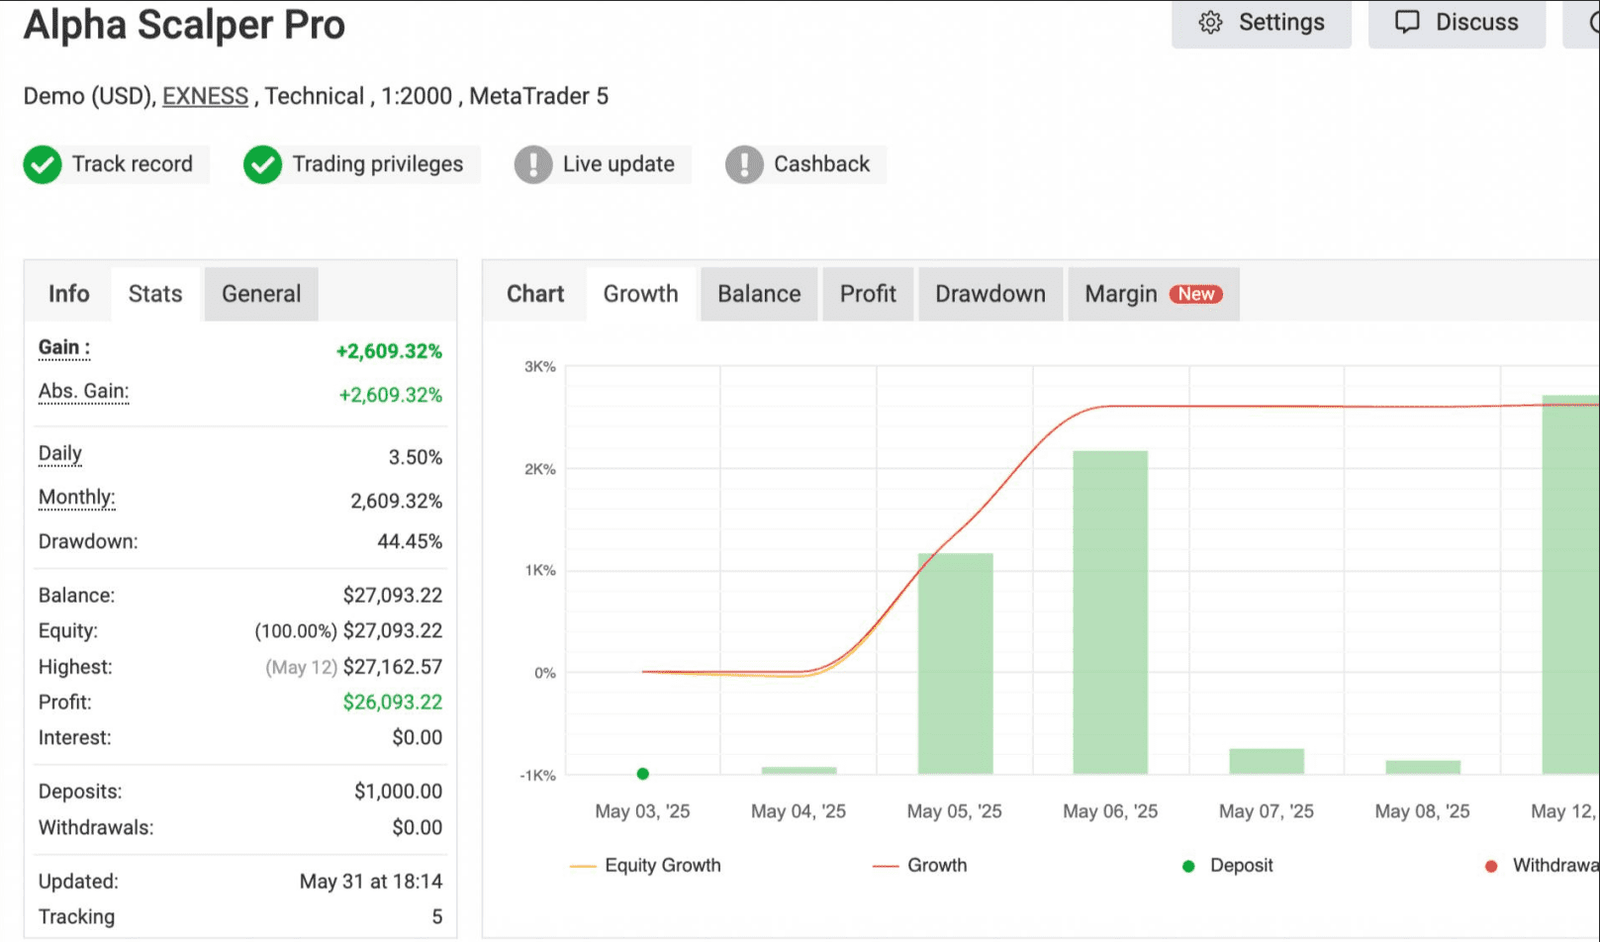Click the Settings gear icon
Image resolution: width=1600 pixels, height=942 pixels.
(1210, 22)
